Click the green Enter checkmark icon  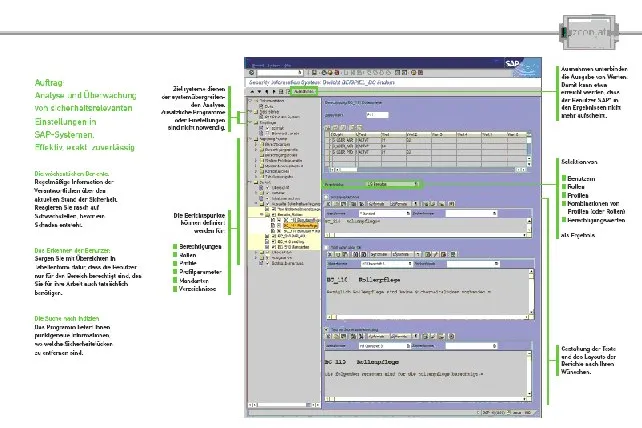[251, 72]
